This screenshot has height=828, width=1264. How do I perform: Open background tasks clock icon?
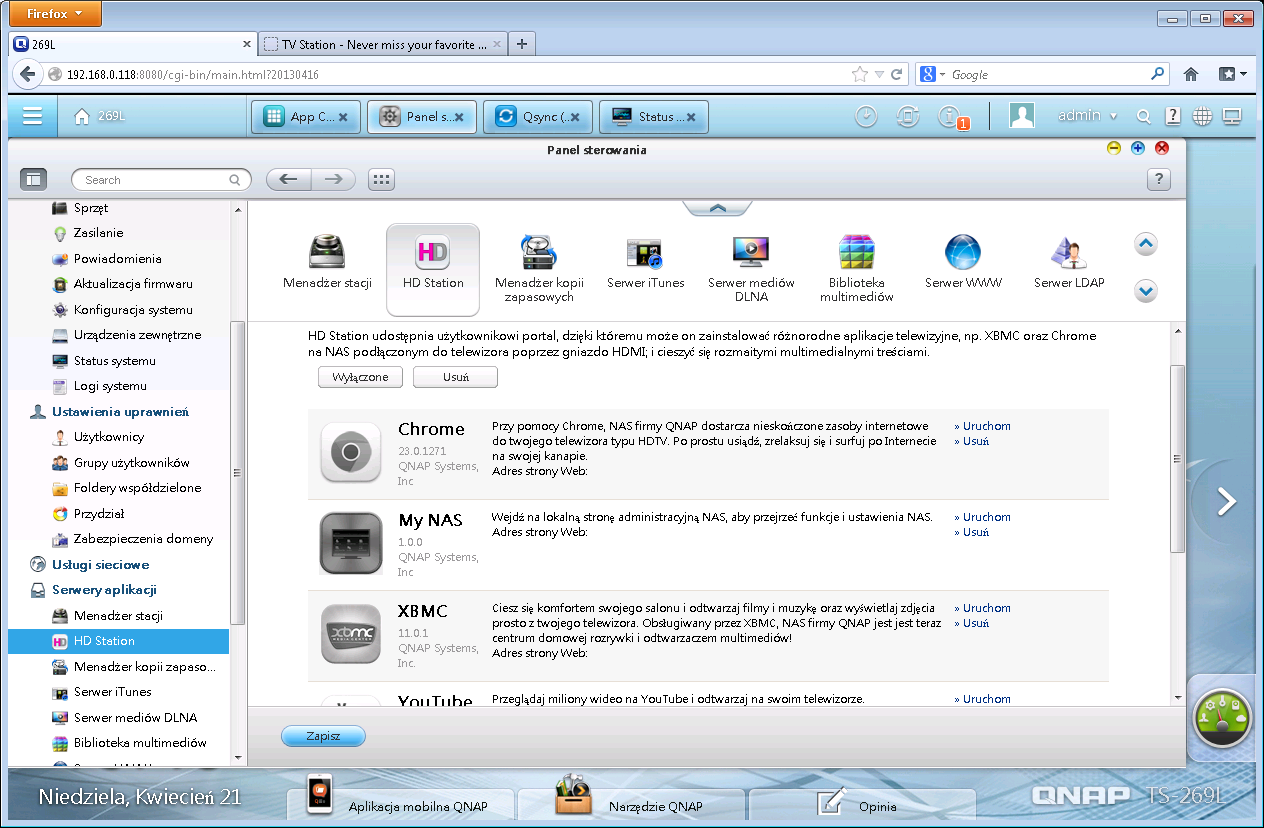[866, 116]
